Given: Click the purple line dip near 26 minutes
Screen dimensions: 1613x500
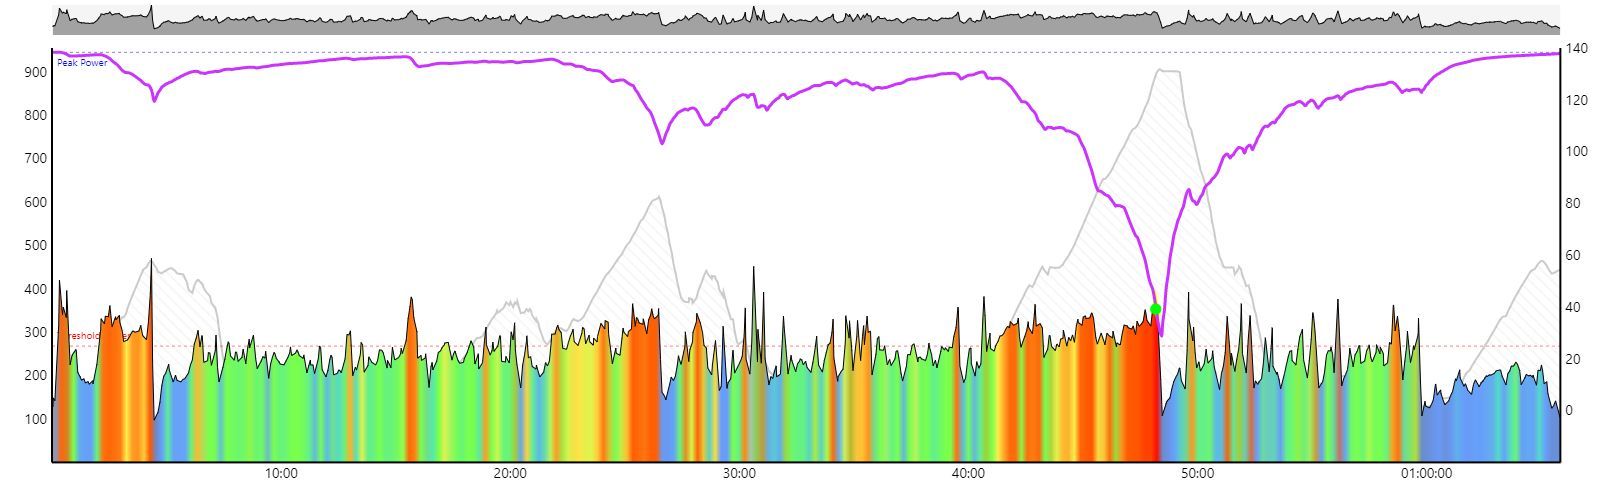Looking at the screenshot, I should [662, 143].
